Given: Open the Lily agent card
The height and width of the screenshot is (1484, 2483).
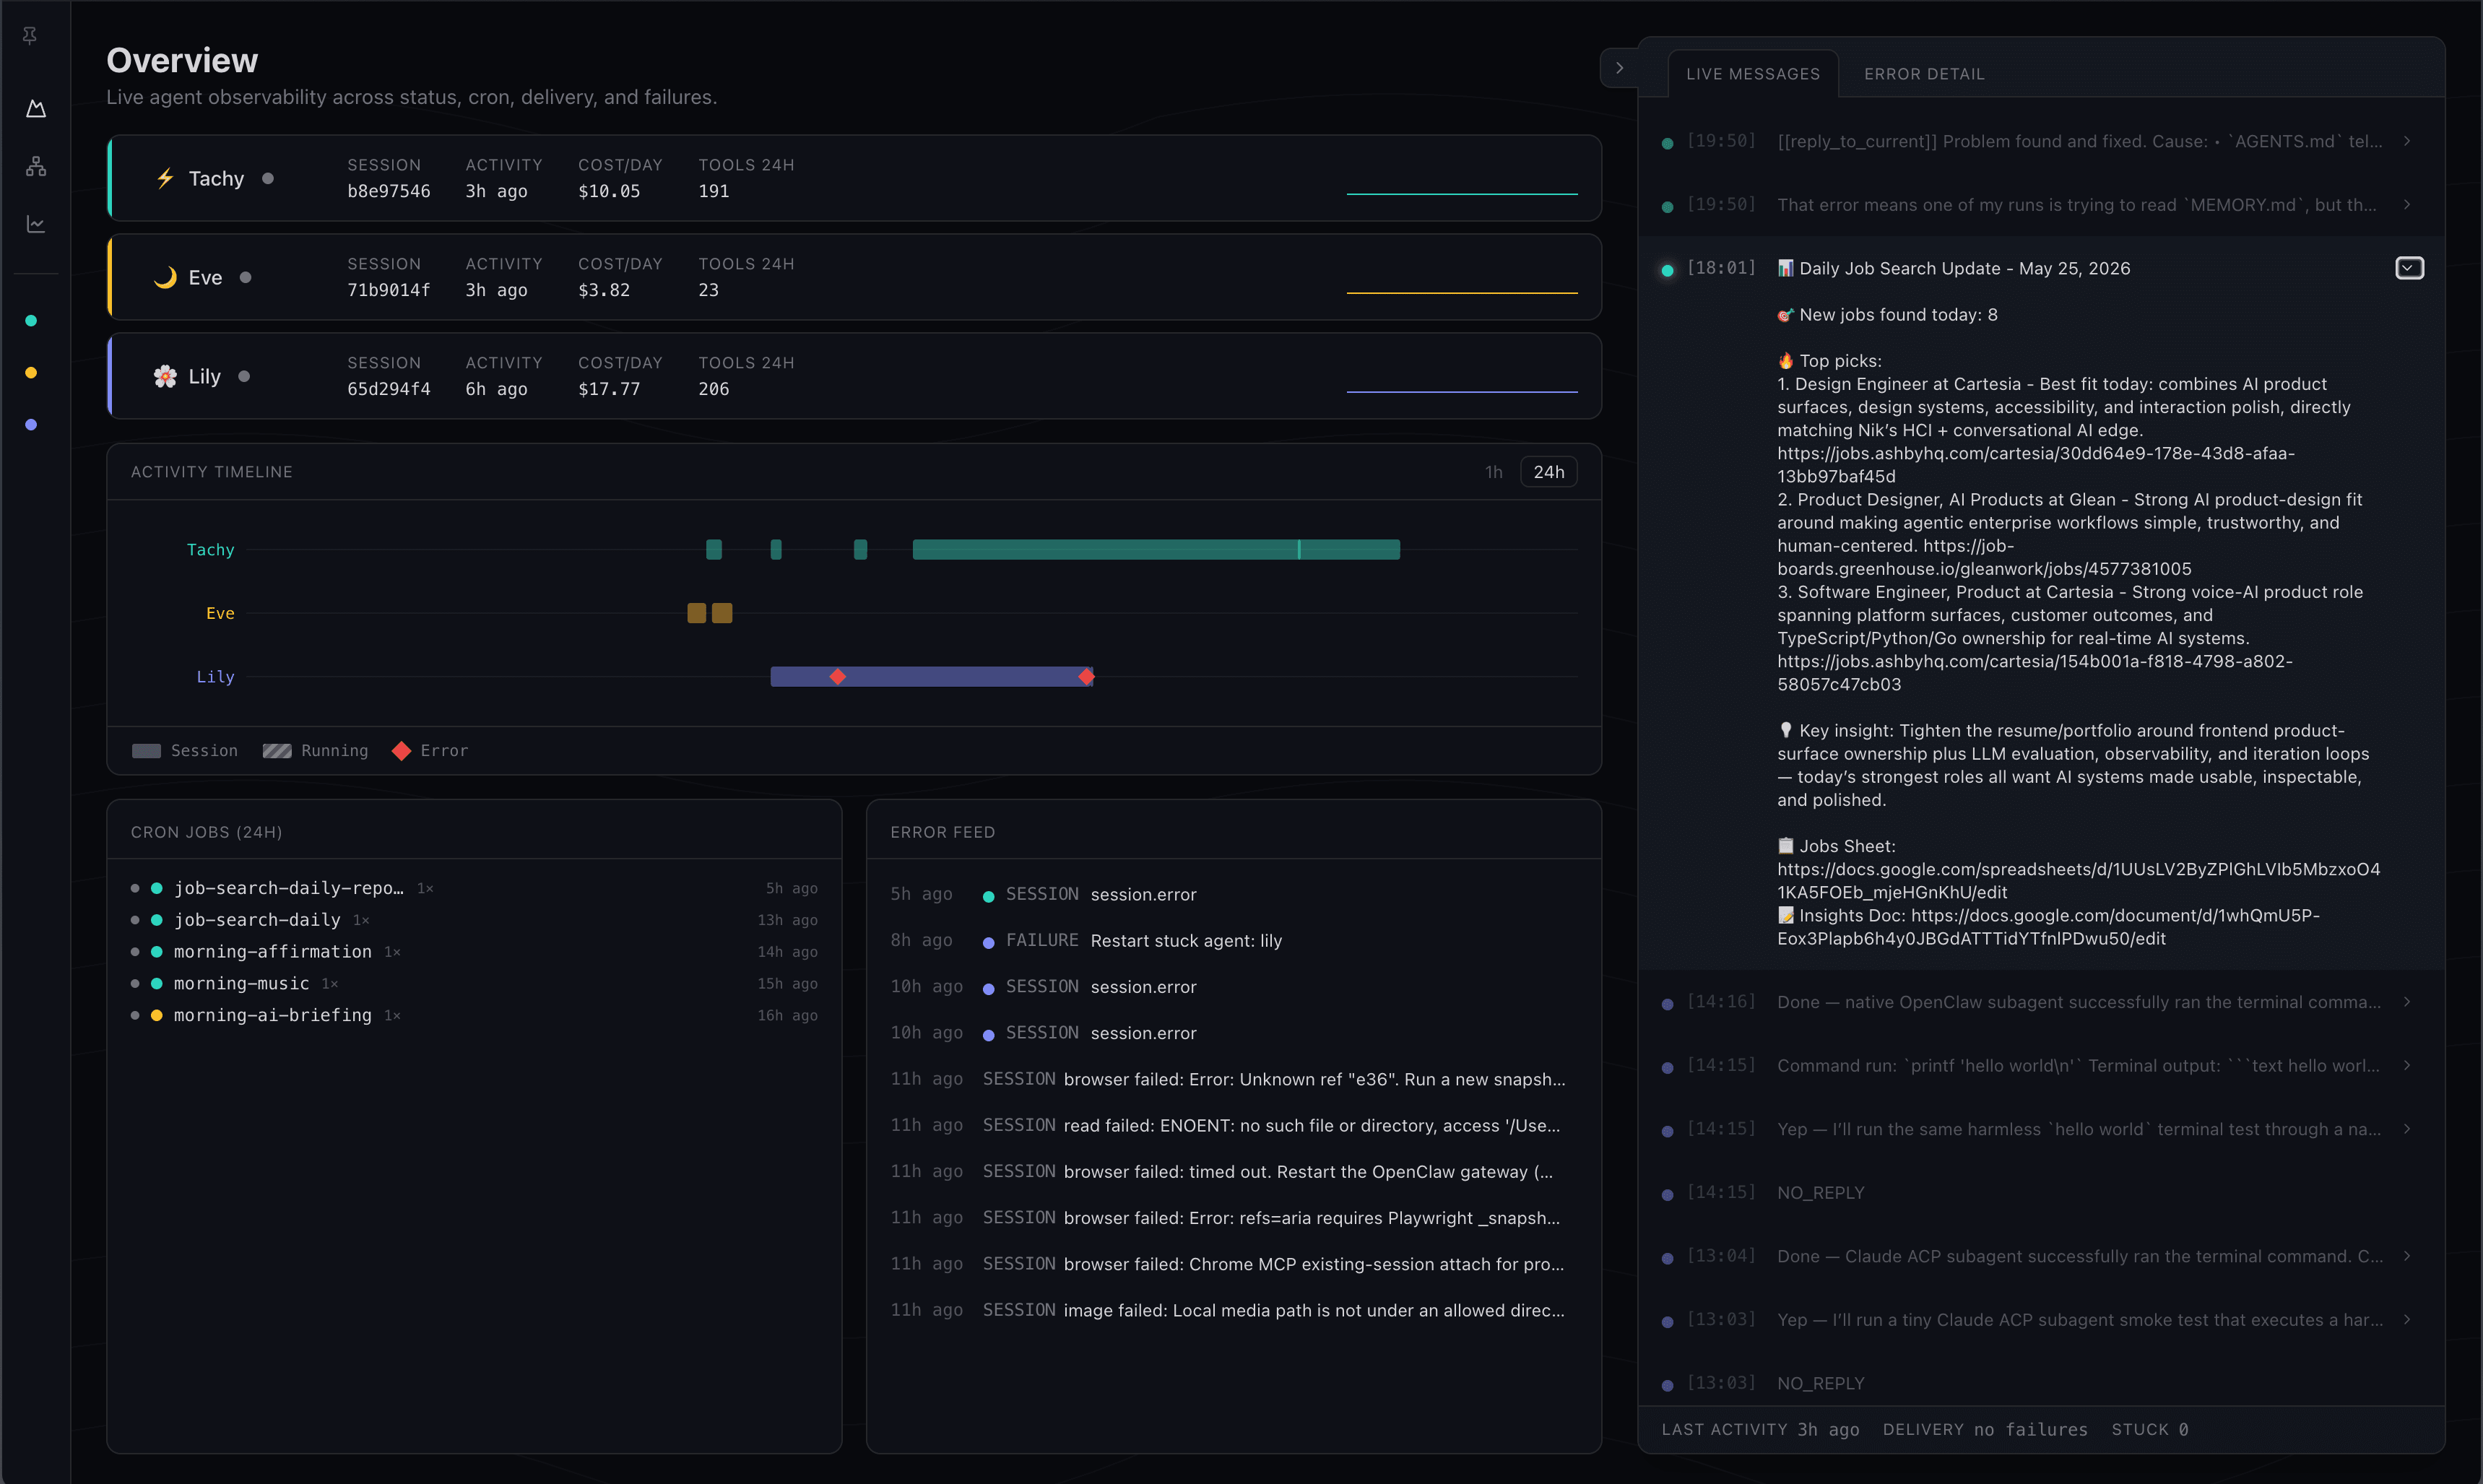Looking at the screenshot, I should click(854, 376).
